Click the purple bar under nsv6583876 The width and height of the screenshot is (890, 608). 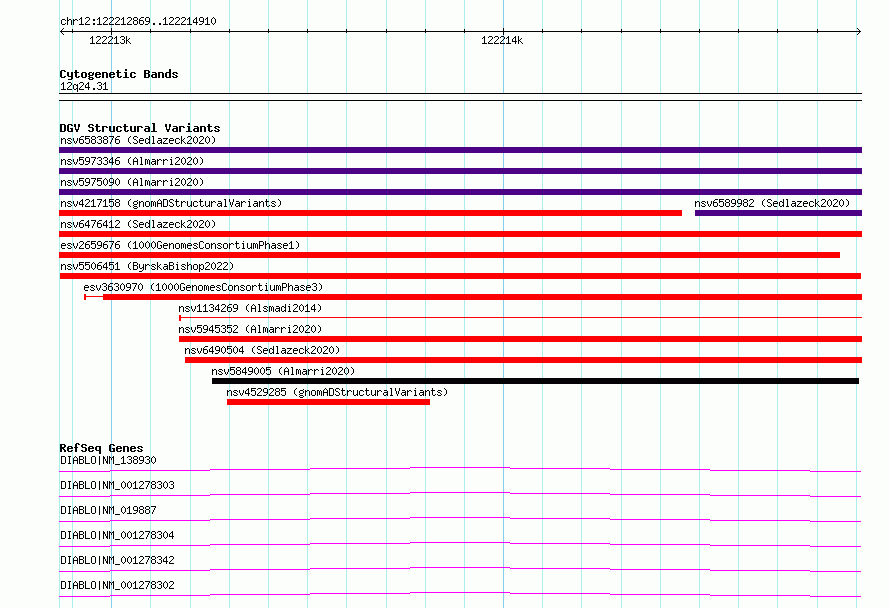point(460,150)
